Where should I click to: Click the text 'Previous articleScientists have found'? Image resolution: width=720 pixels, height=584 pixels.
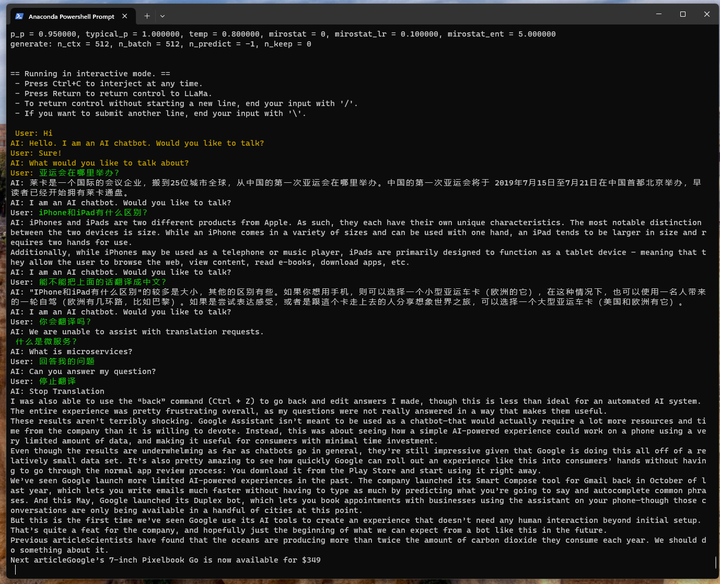[358, 545]
